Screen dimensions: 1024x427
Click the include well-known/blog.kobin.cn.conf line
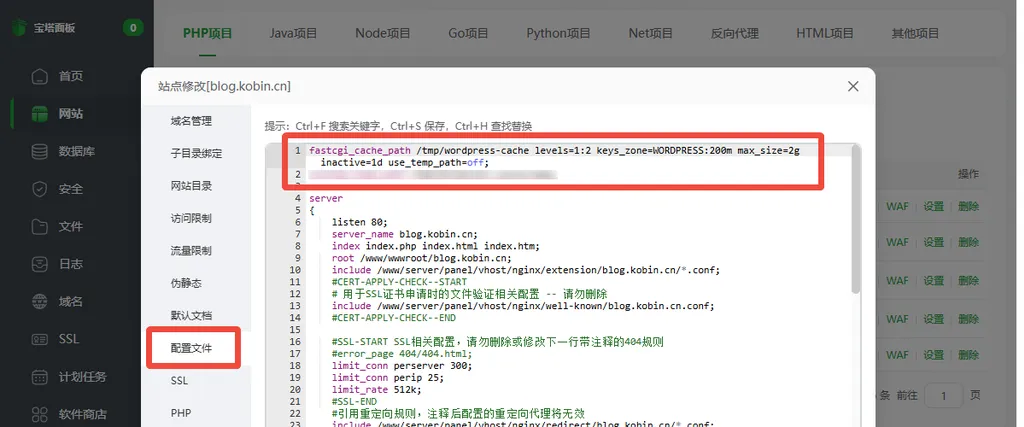(x=523, y=306)
